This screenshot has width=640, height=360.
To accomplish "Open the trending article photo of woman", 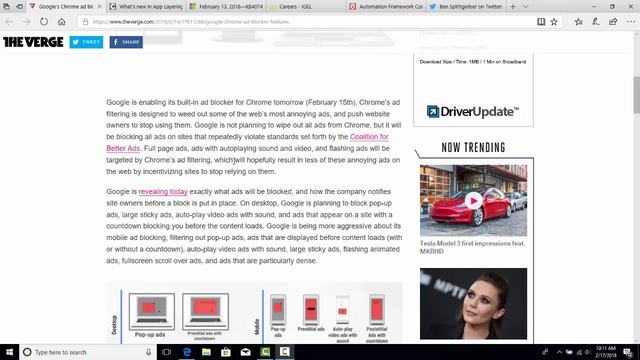I will [473, 304].
